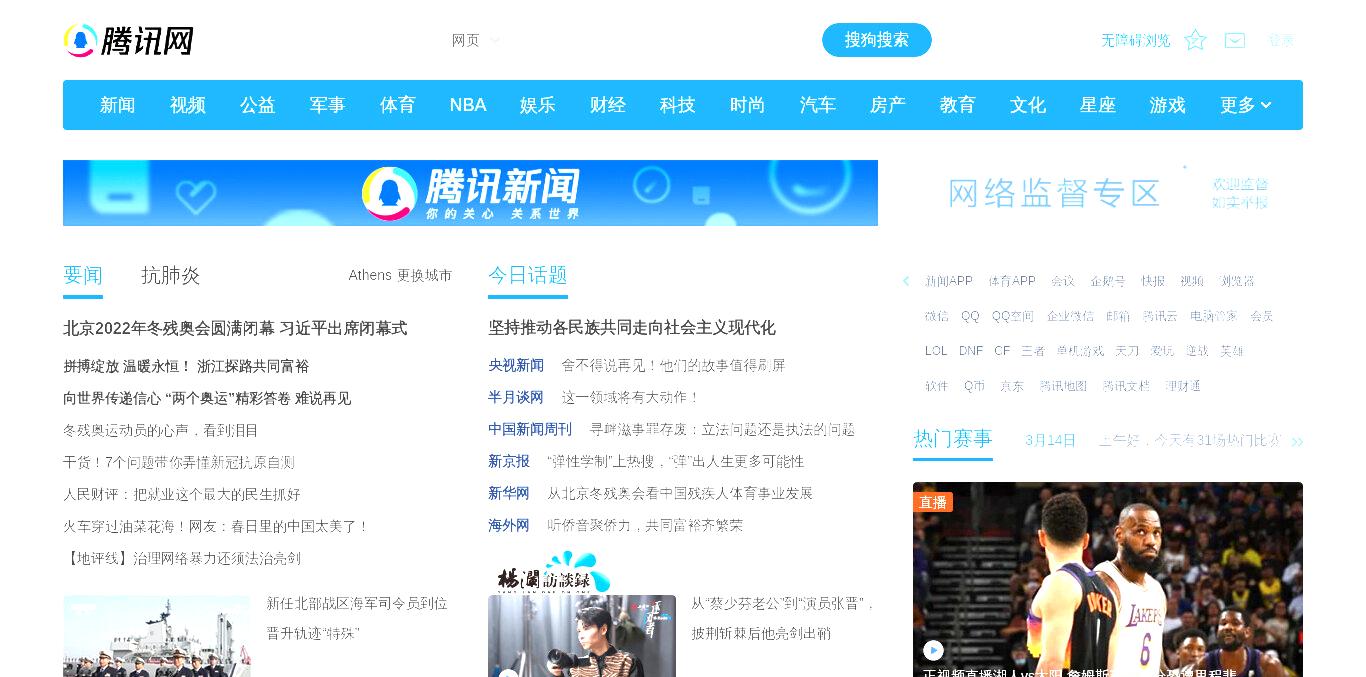Open the NBA navigation item
1366x677 pixels.
pyautogui.click(x=468, y=105)
